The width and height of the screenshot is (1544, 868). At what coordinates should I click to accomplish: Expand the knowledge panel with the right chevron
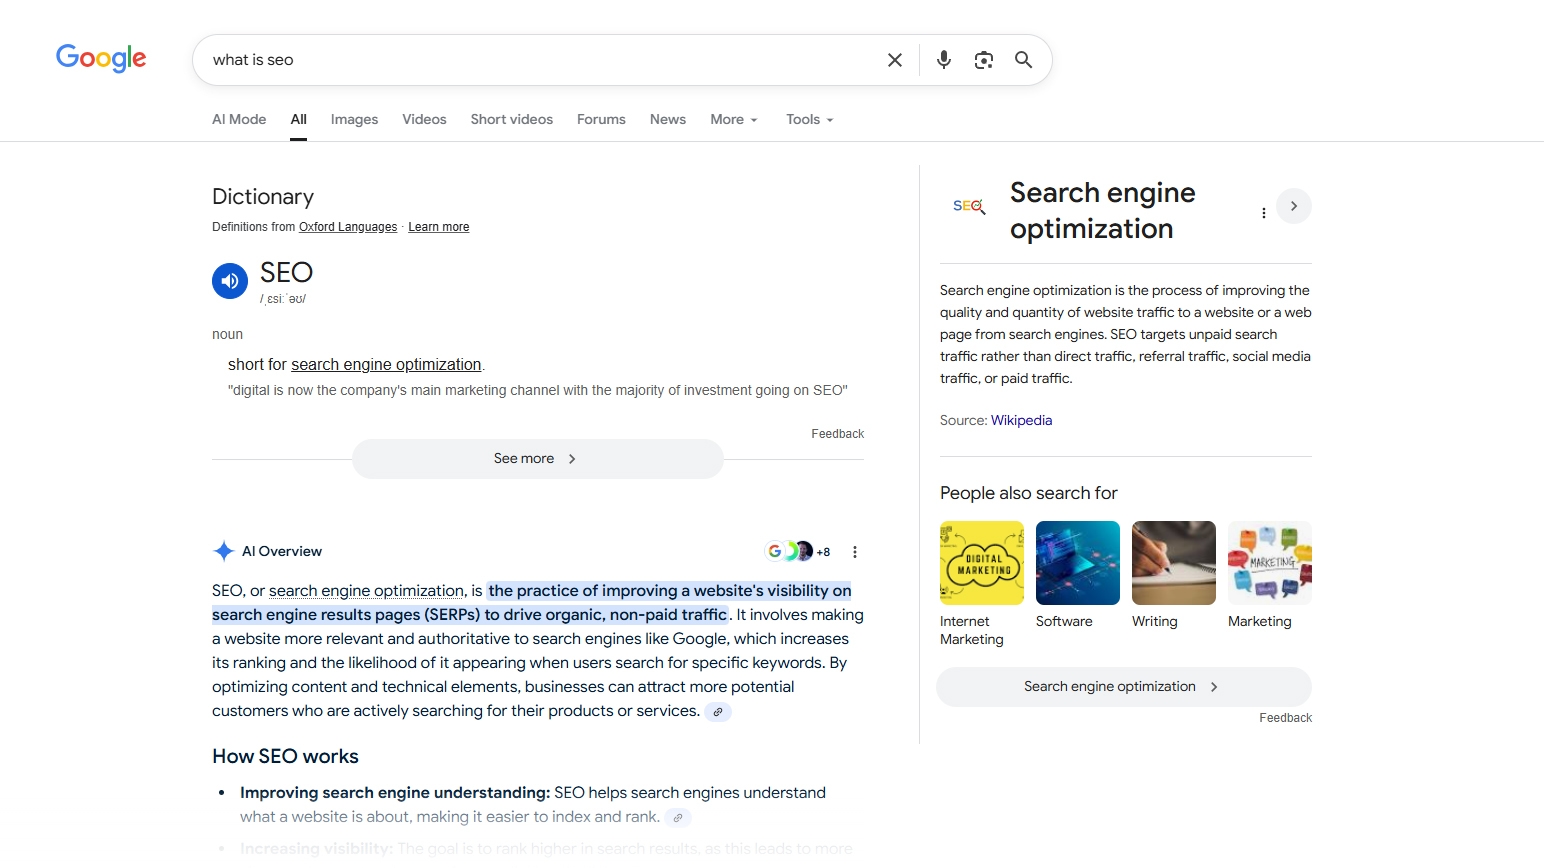click(1294, 206)
